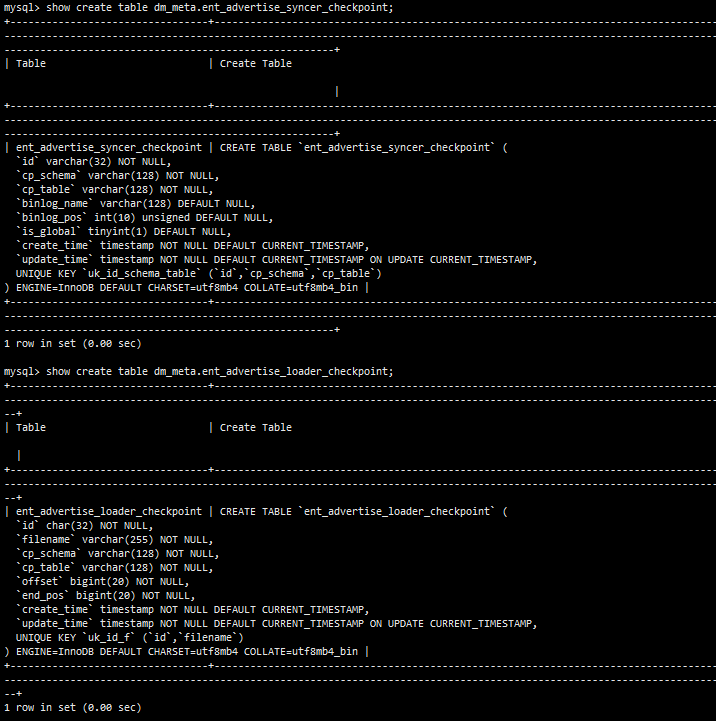
Task: Click the `id` char(32) NOT NULL line
Action: click(x=84, y=525)
